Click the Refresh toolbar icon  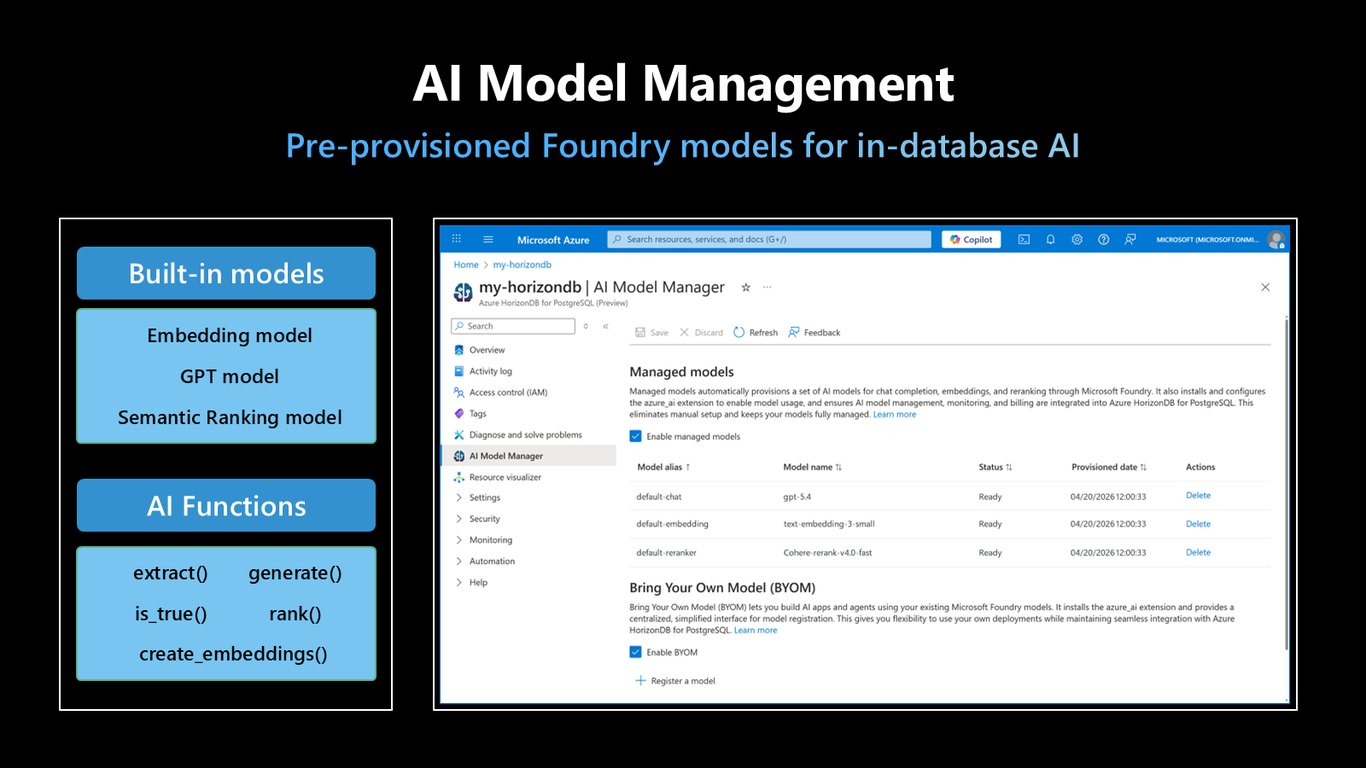point(739,332)
